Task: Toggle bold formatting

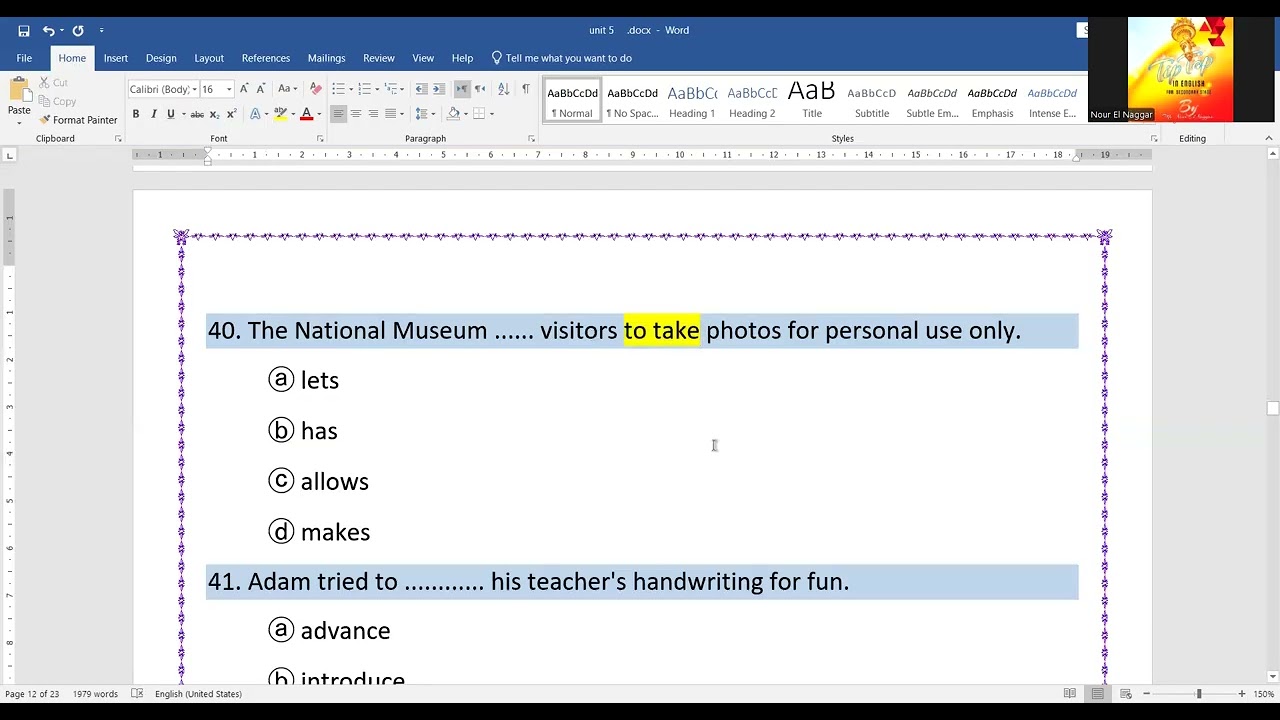Action: point(136,114)
